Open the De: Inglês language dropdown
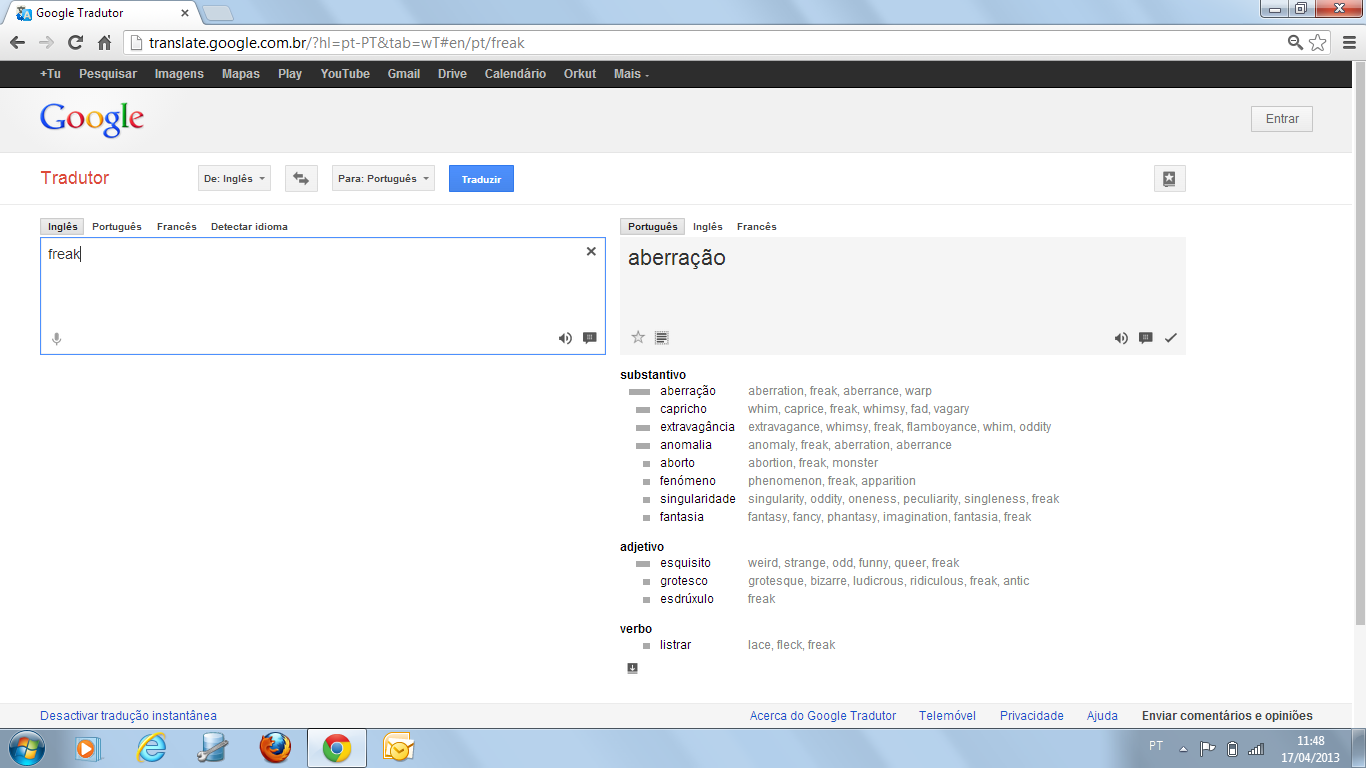 pyautogui.click(x=234, y=178)
